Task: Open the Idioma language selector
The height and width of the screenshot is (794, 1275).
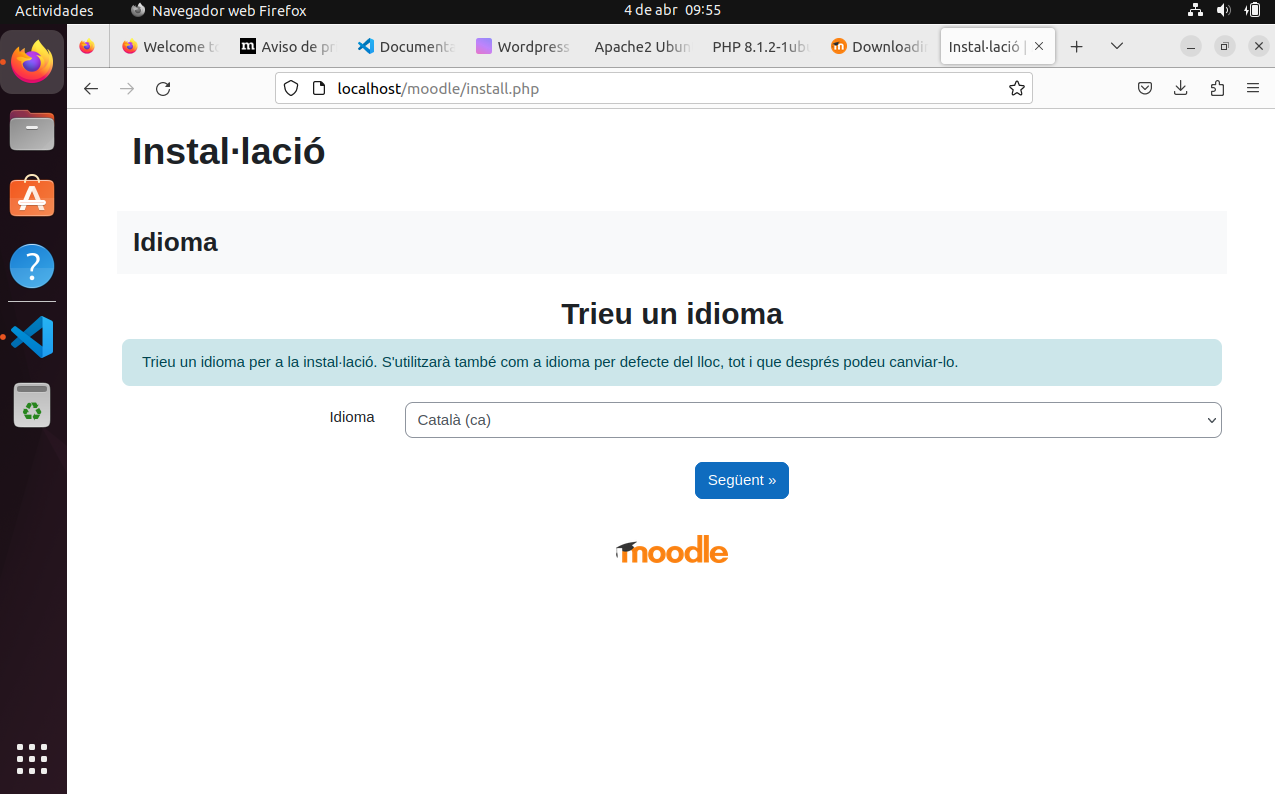Action: pos(812,420)
